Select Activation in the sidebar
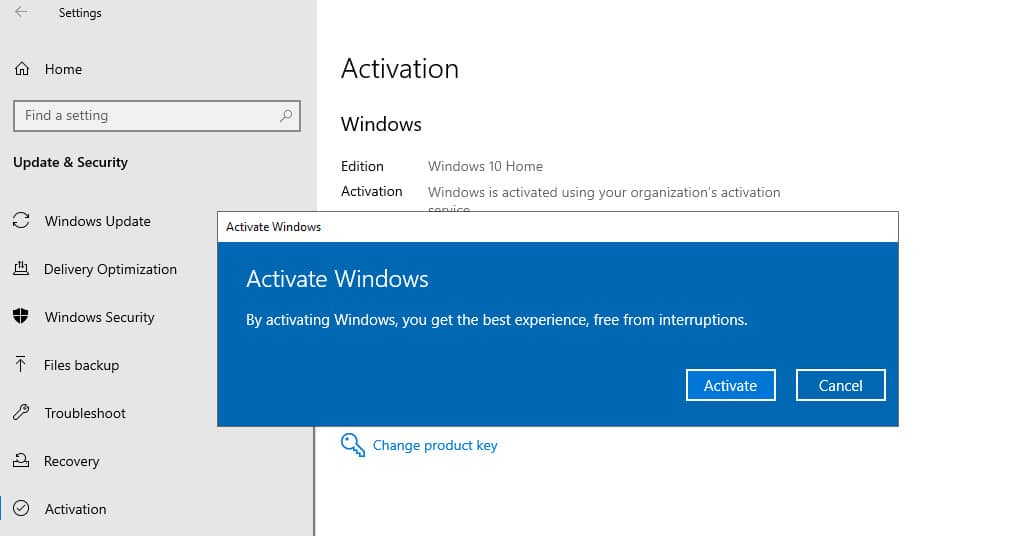This screenshot has height=536, width=1024. (75, 509)
